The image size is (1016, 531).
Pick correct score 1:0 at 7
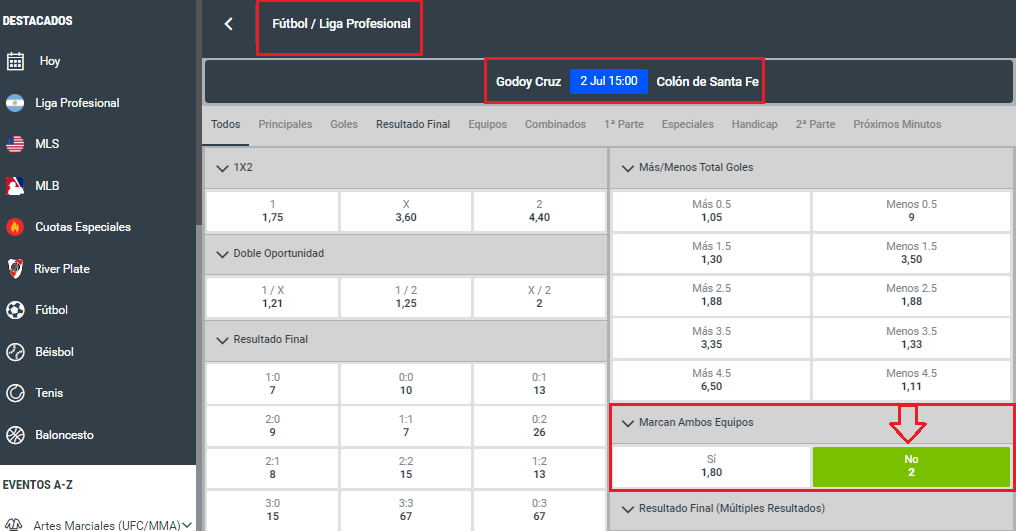coord(272,383)
